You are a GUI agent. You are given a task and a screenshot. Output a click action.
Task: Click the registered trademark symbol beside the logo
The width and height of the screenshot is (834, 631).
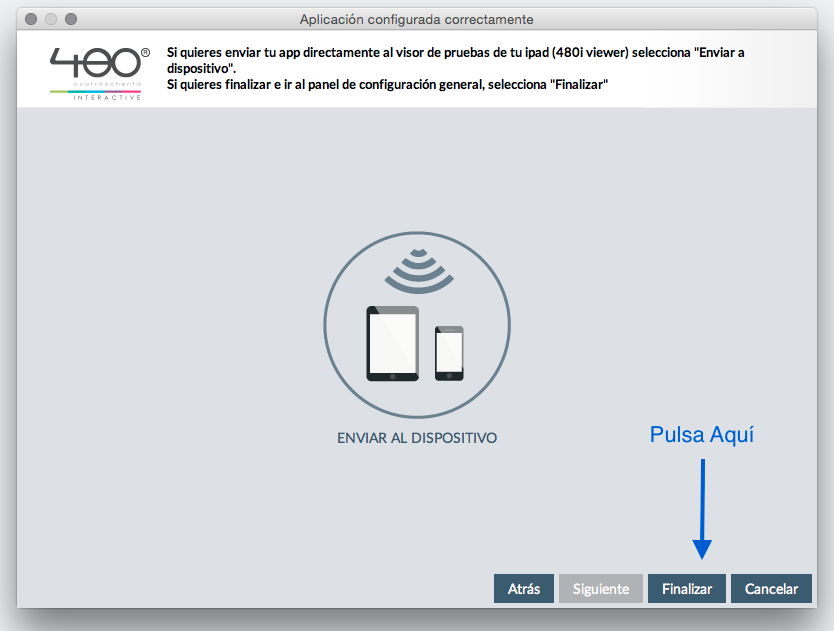(x=146, y=51)
